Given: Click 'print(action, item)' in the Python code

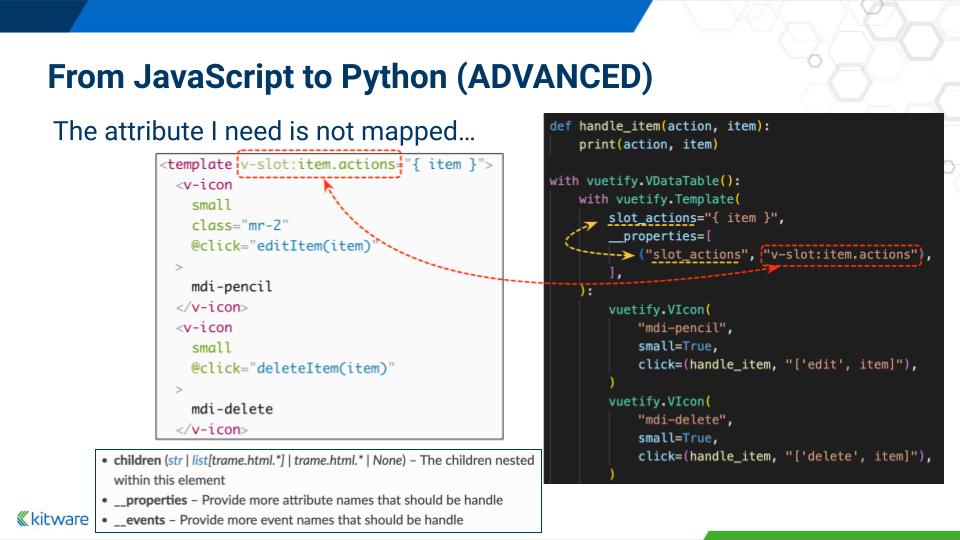Looking at the screenshot, I should point(648,144).
